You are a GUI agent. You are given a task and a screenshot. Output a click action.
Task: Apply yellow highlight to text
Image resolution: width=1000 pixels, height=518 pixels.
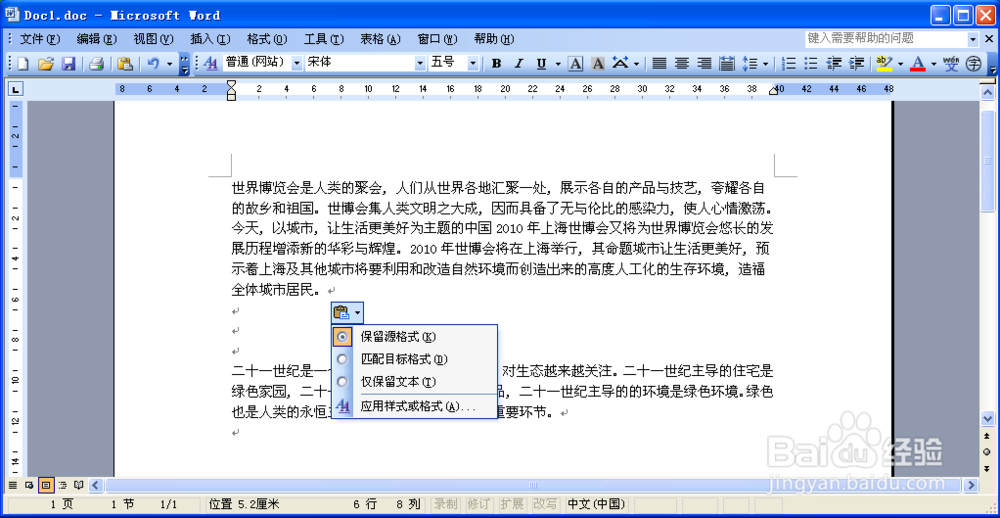[x=884, y=63]
